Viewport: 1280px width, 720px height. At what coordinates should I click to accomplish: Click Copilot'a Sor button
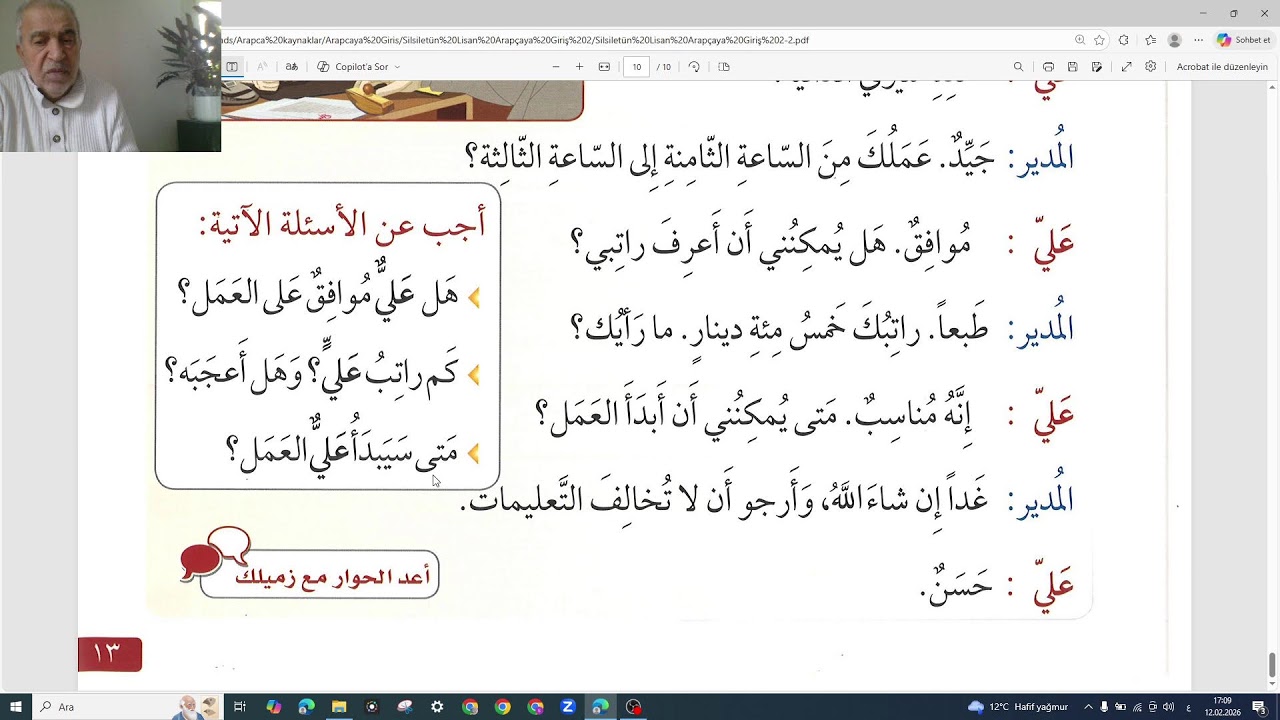(353, 67)
